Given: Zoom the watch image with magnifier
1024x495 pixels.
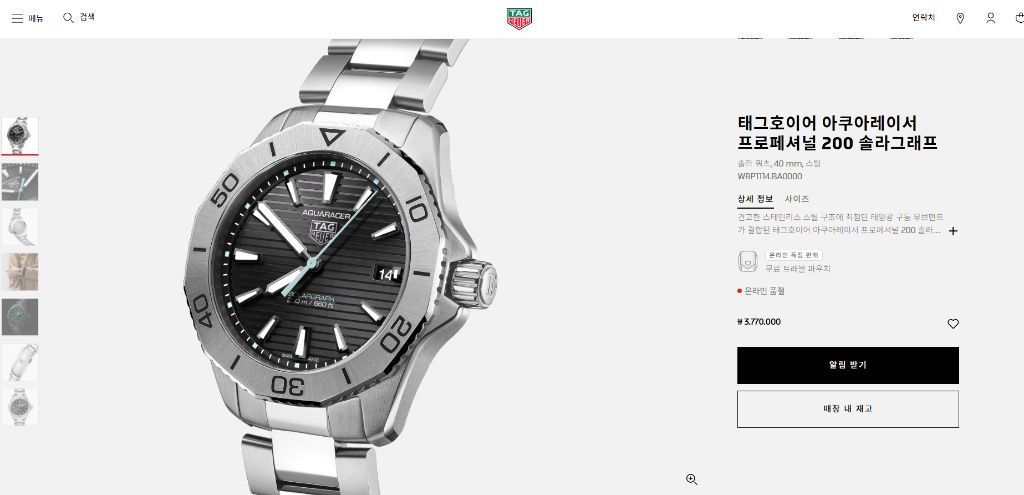Looking at the screenshot, I should [692, 479].
